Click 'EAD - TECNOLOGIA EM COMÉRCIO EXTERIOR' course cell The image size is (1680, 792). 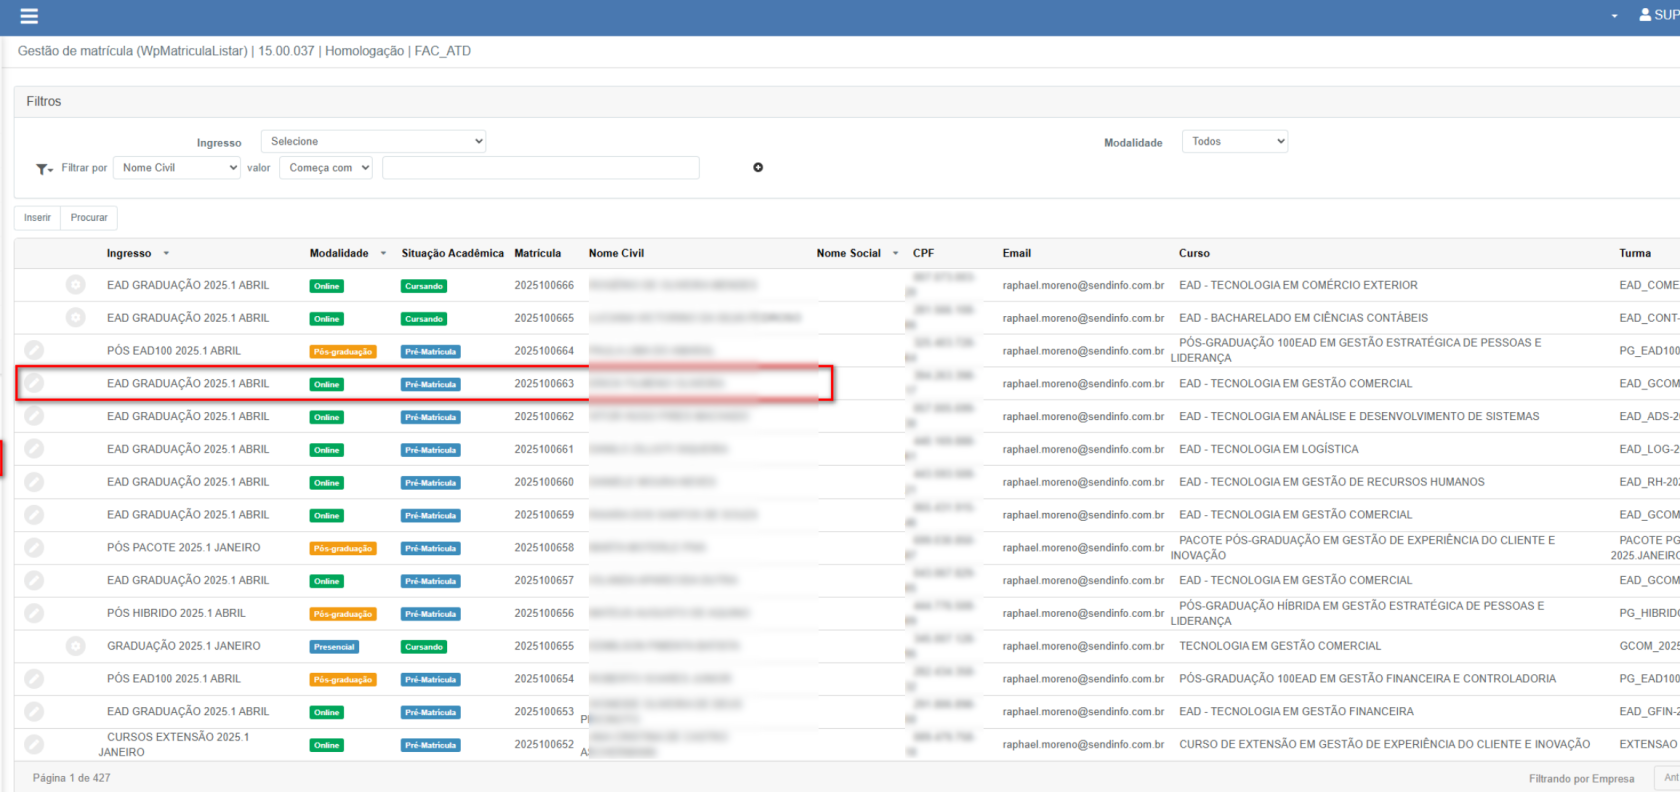[1298, 285]
